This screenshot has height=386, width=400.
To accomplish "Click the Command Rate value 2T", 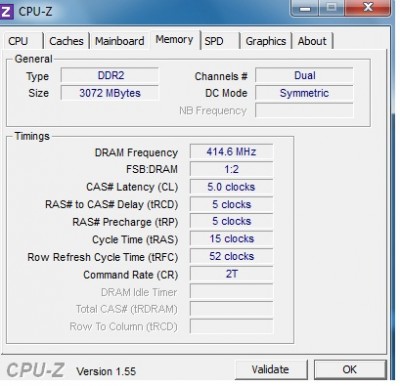I will click(x=231, y=274).
